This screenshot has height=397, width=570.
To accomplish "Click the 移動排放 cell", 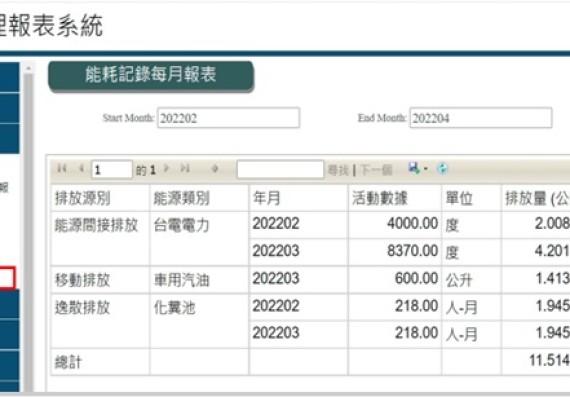I will click(x=100, y=280).
